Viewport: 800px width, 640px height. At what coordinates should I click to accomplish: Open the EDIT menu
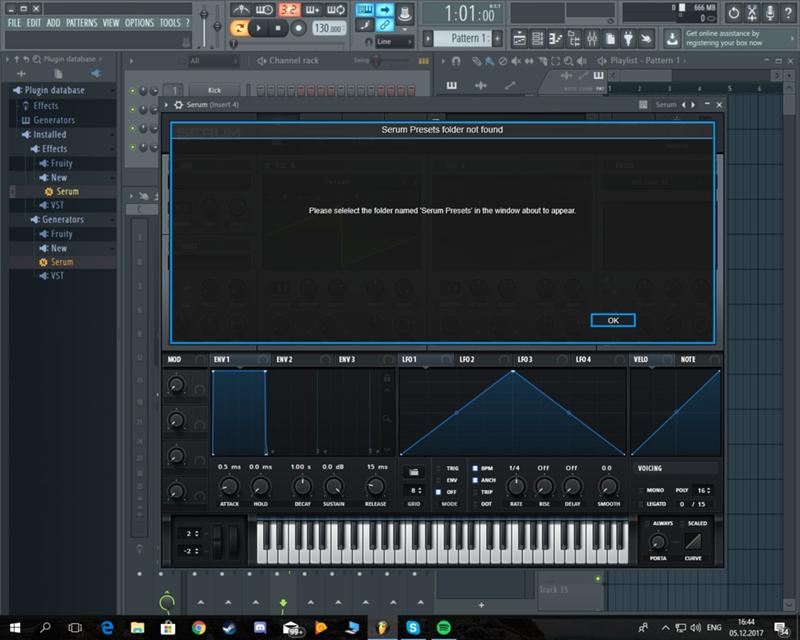[x=34, y=23]
